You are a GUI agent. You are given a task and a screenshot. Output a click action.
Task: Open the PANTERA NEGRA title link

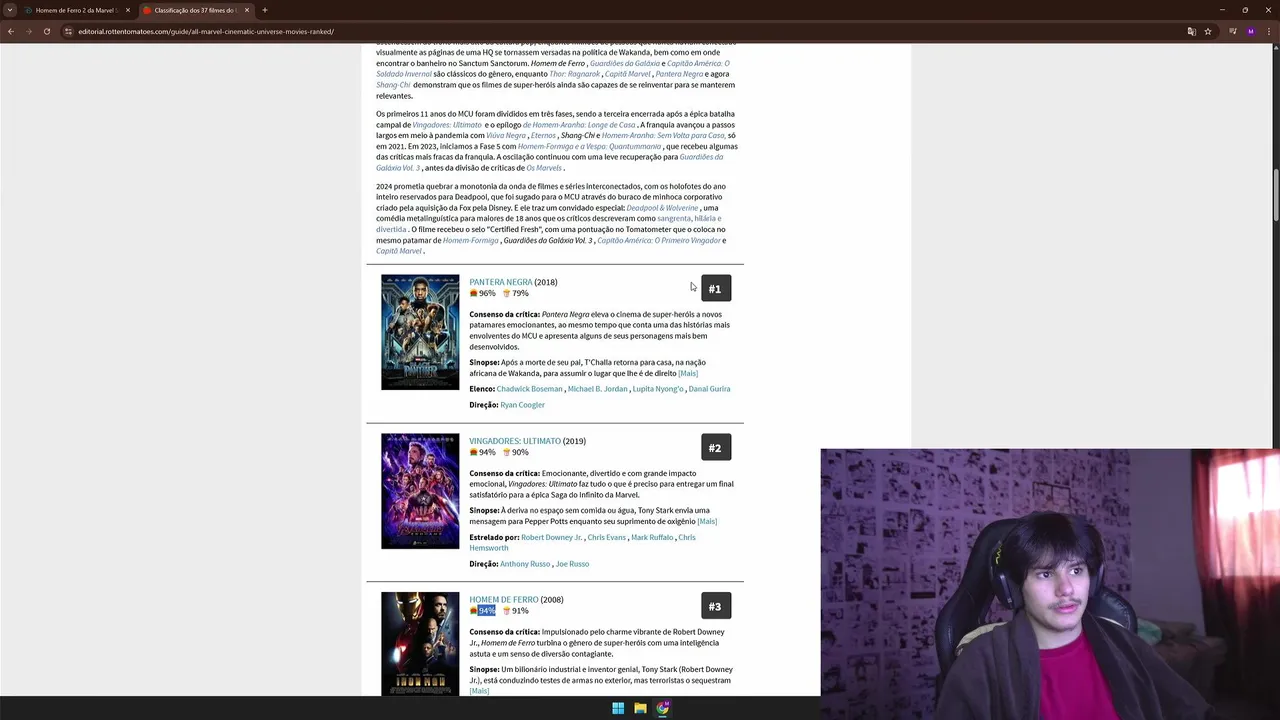coord(501,282)
